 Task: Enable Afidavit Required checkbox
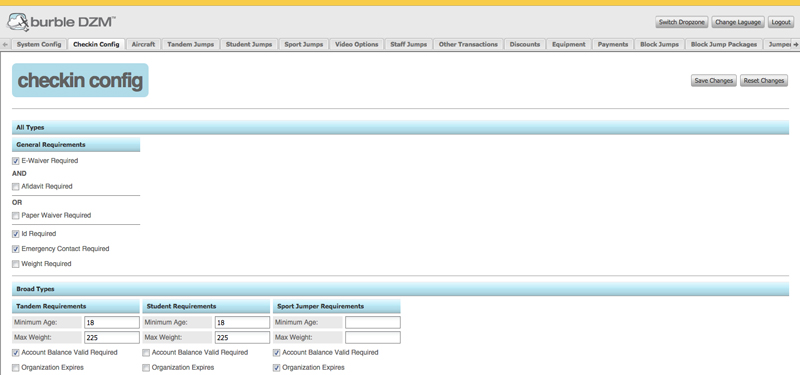pos(16,187)
